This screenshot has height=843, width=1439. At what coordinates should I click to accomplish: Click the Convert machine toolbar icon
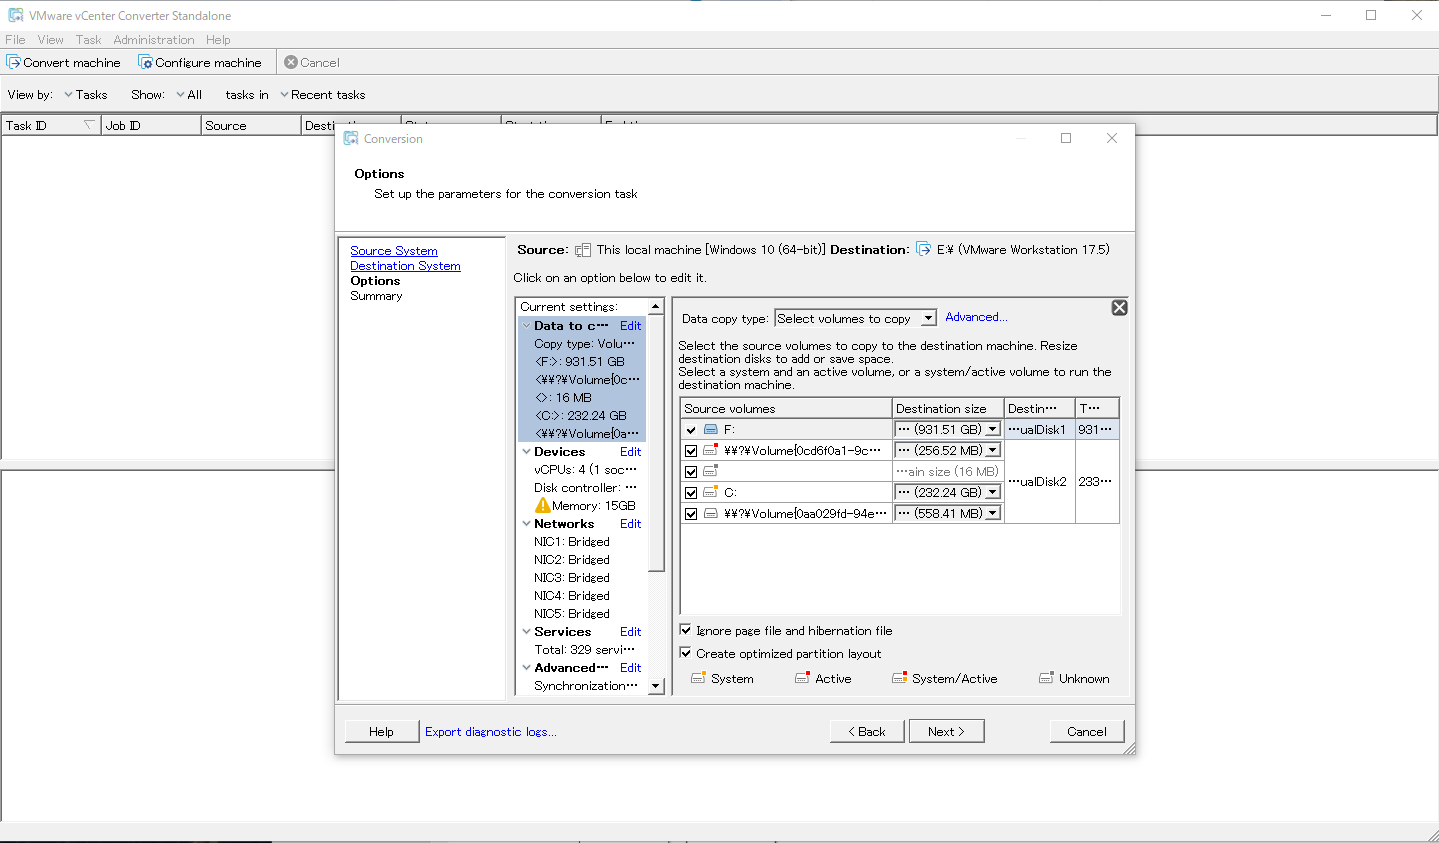[x=14, y=62]
